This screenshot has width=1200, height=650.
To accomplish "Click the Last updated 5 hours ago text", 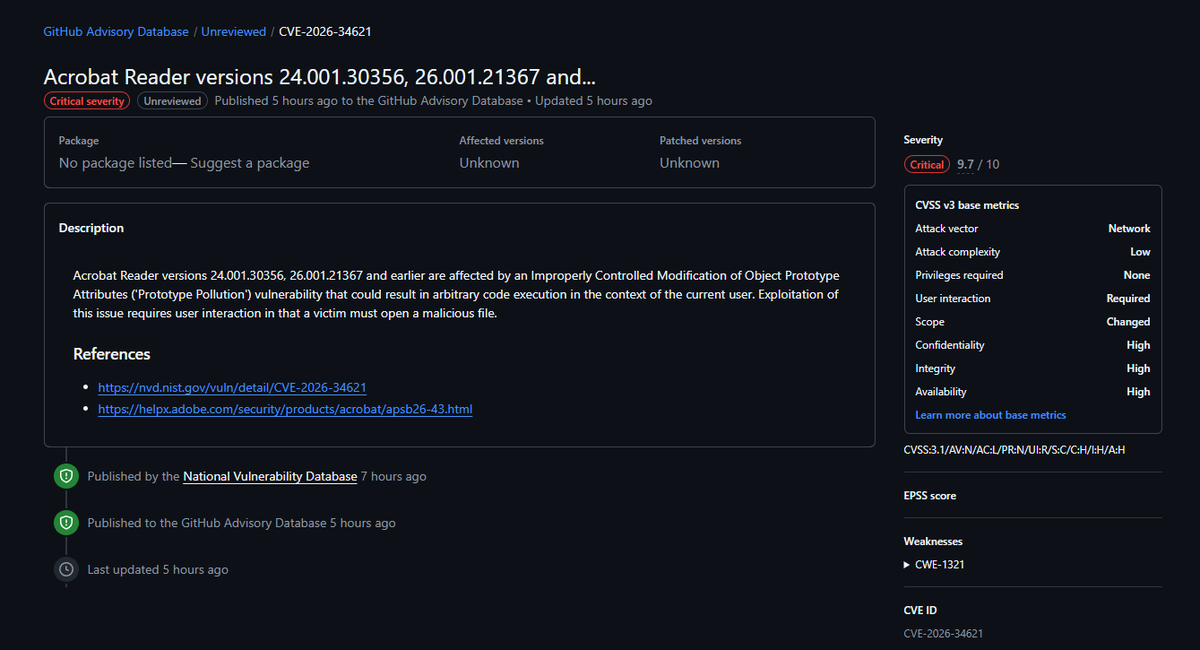I will 158,570.
